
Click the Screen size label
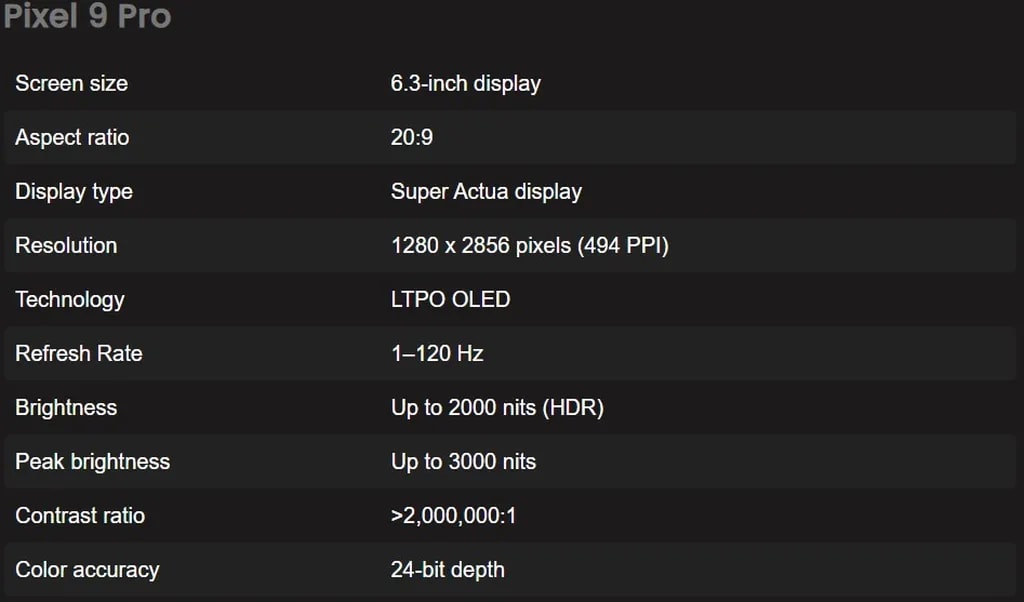(x=71, y=84)
